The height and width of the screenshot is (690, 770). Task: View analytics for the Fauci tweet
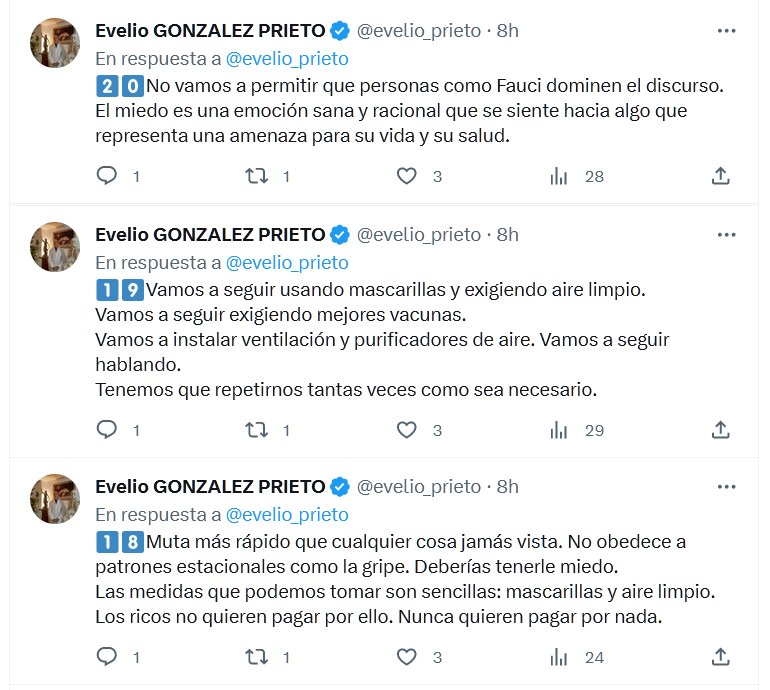click(559, 176)
